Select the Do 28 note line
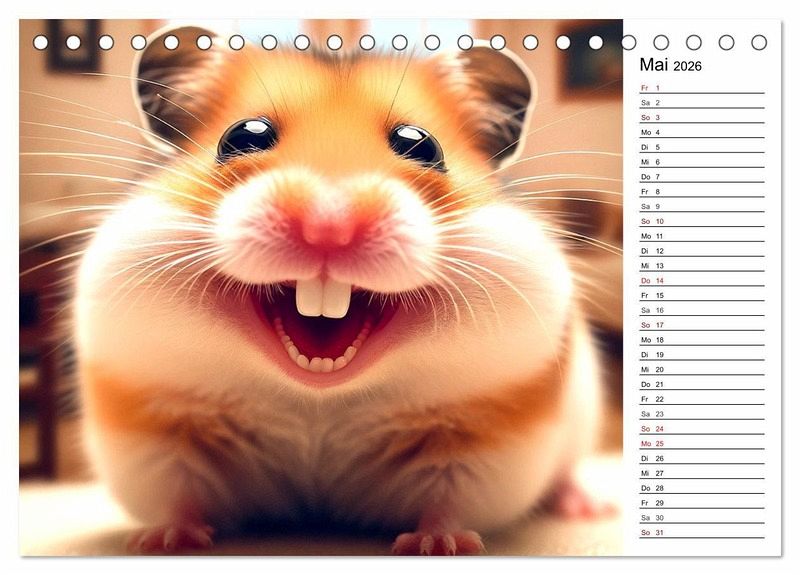The width and height of the screenshot is (800, 575). coord(701,488)
